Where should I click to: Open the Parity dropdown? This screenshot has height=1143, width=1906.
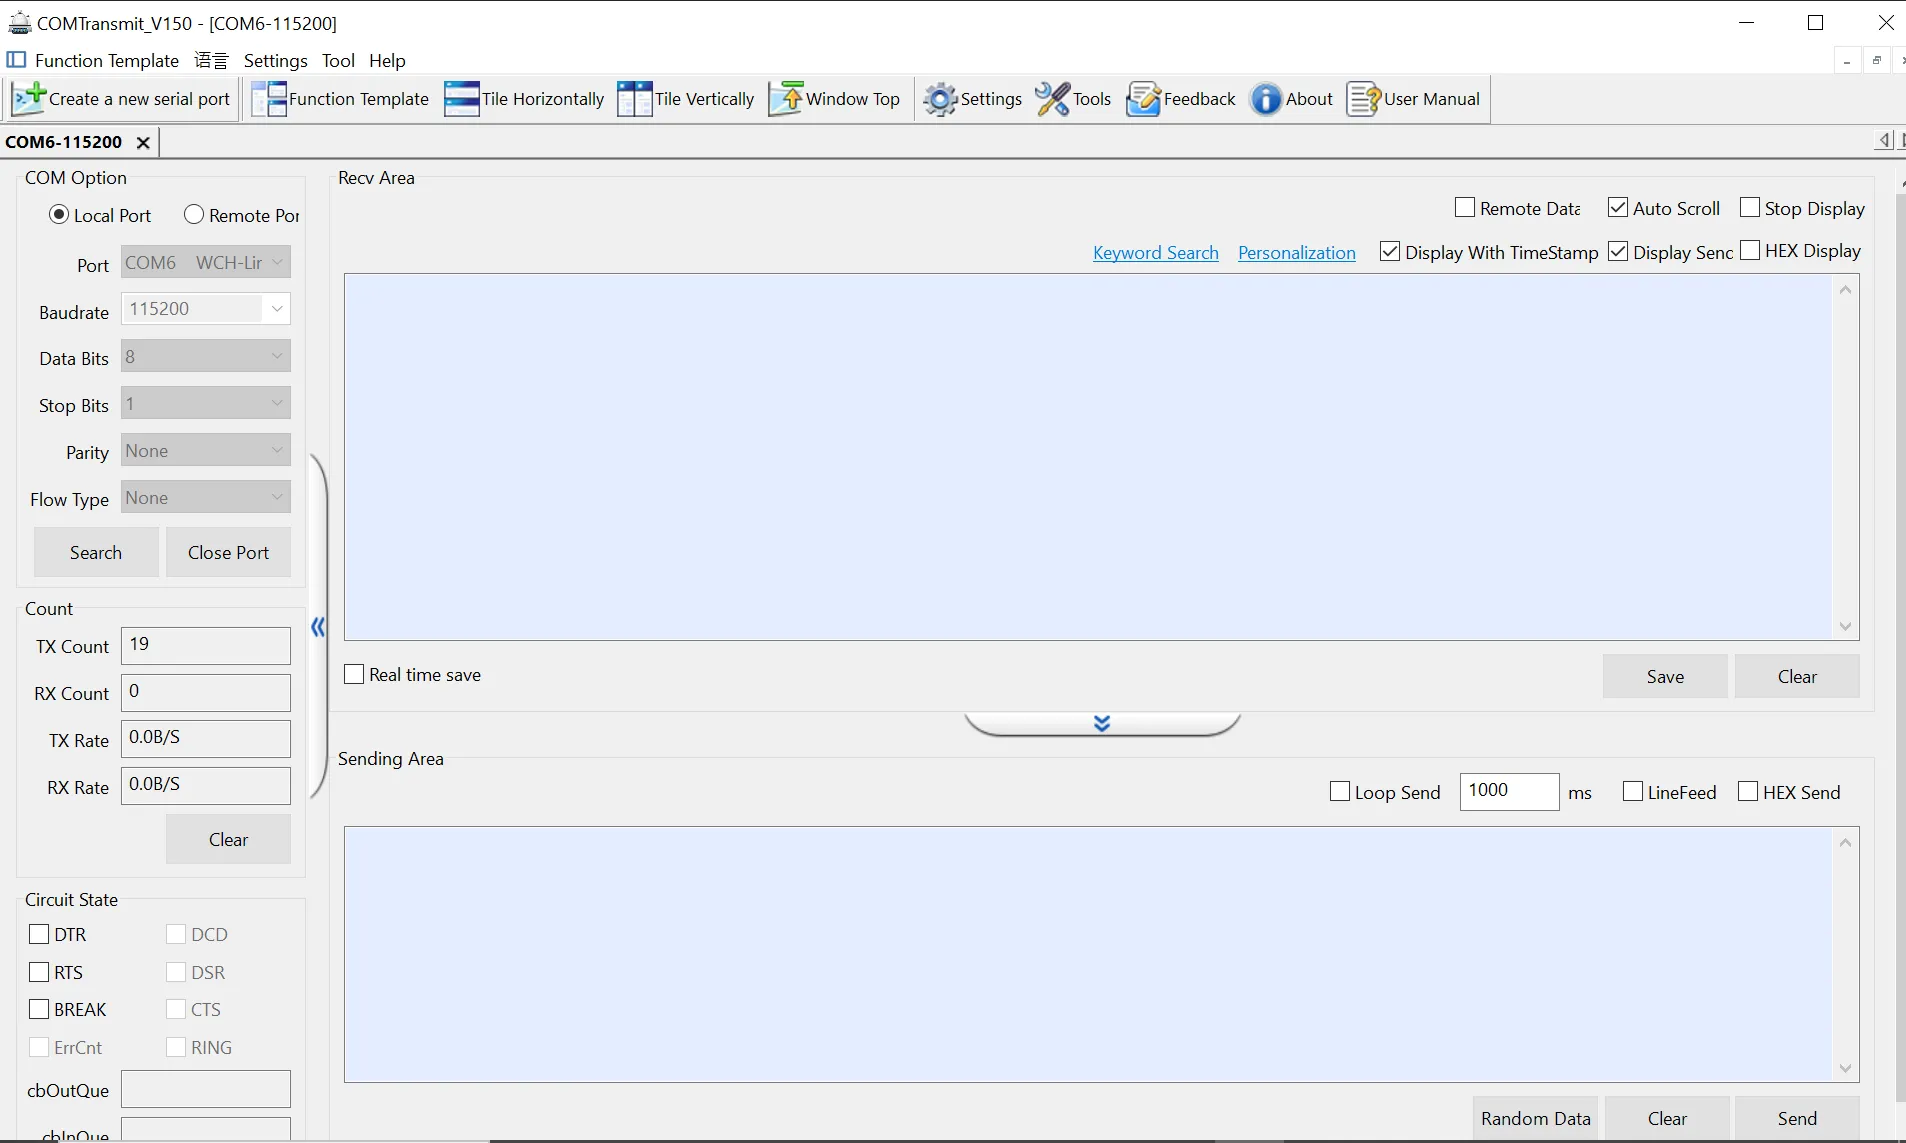click(277, 450)
